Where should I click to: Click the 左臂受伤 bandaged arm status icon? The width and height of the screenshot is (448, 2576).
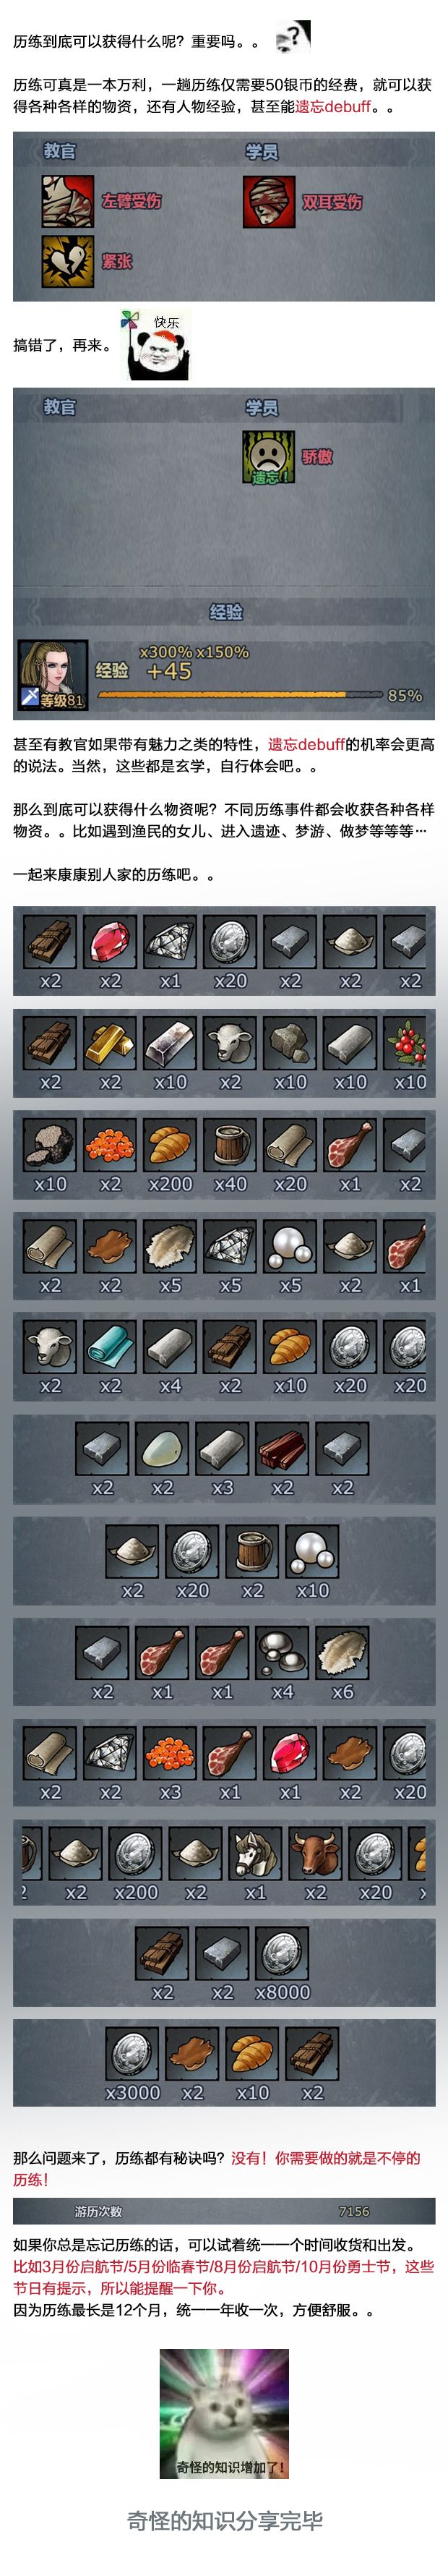[x=67, y=200]
